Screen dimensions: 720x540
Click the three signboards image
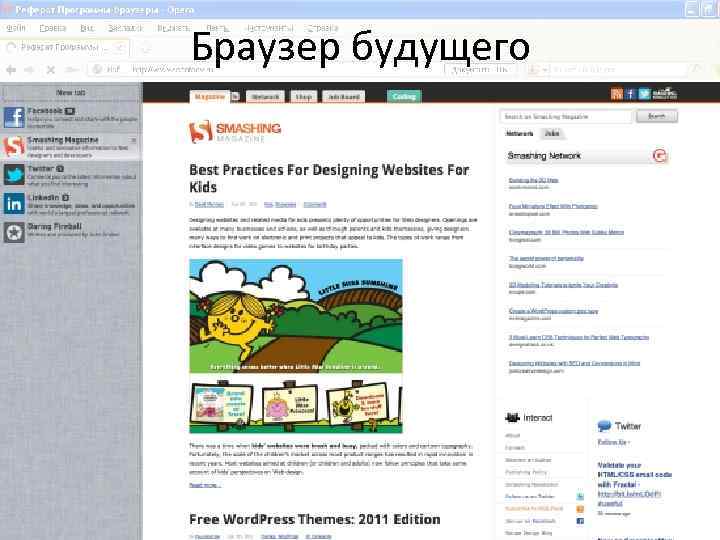[296, 406]
